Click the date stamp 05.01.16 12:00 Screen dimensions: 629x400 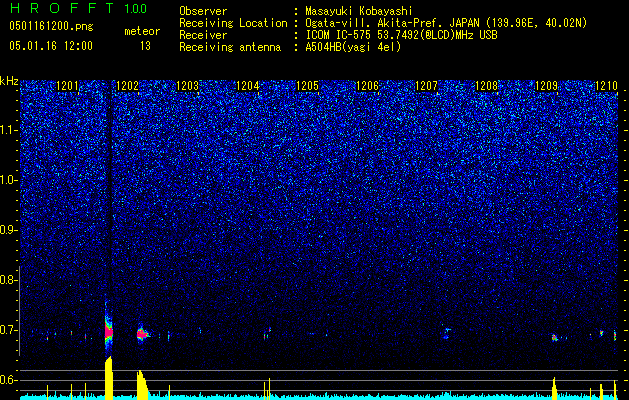click(x=51, y=46)
